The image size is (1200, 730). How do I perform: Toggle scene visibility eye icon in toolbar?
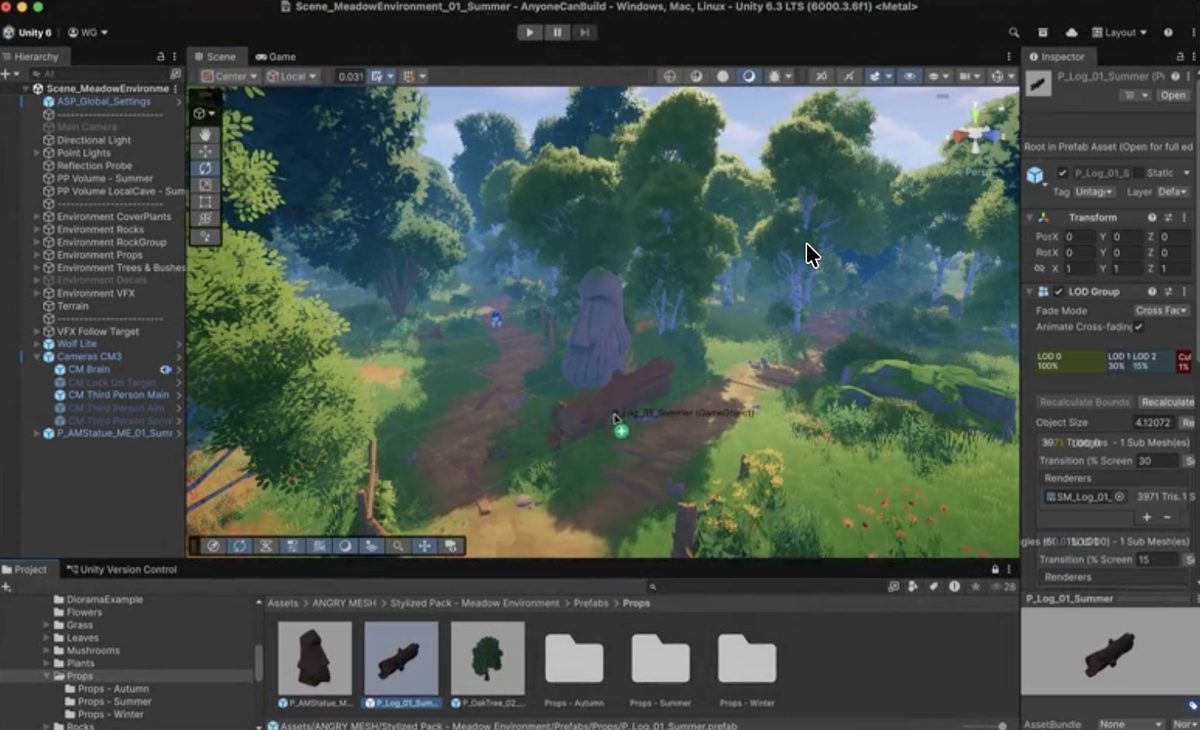click(909, 76)
